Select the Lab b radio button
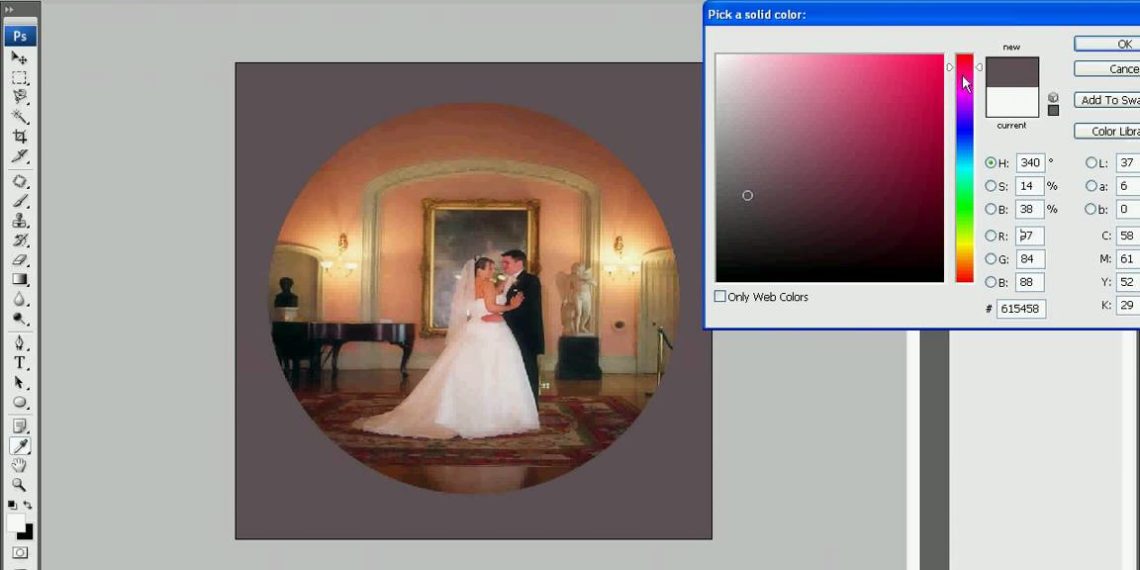The height and width of the screenshot is (570, 1140). (x=1091, y=209)
